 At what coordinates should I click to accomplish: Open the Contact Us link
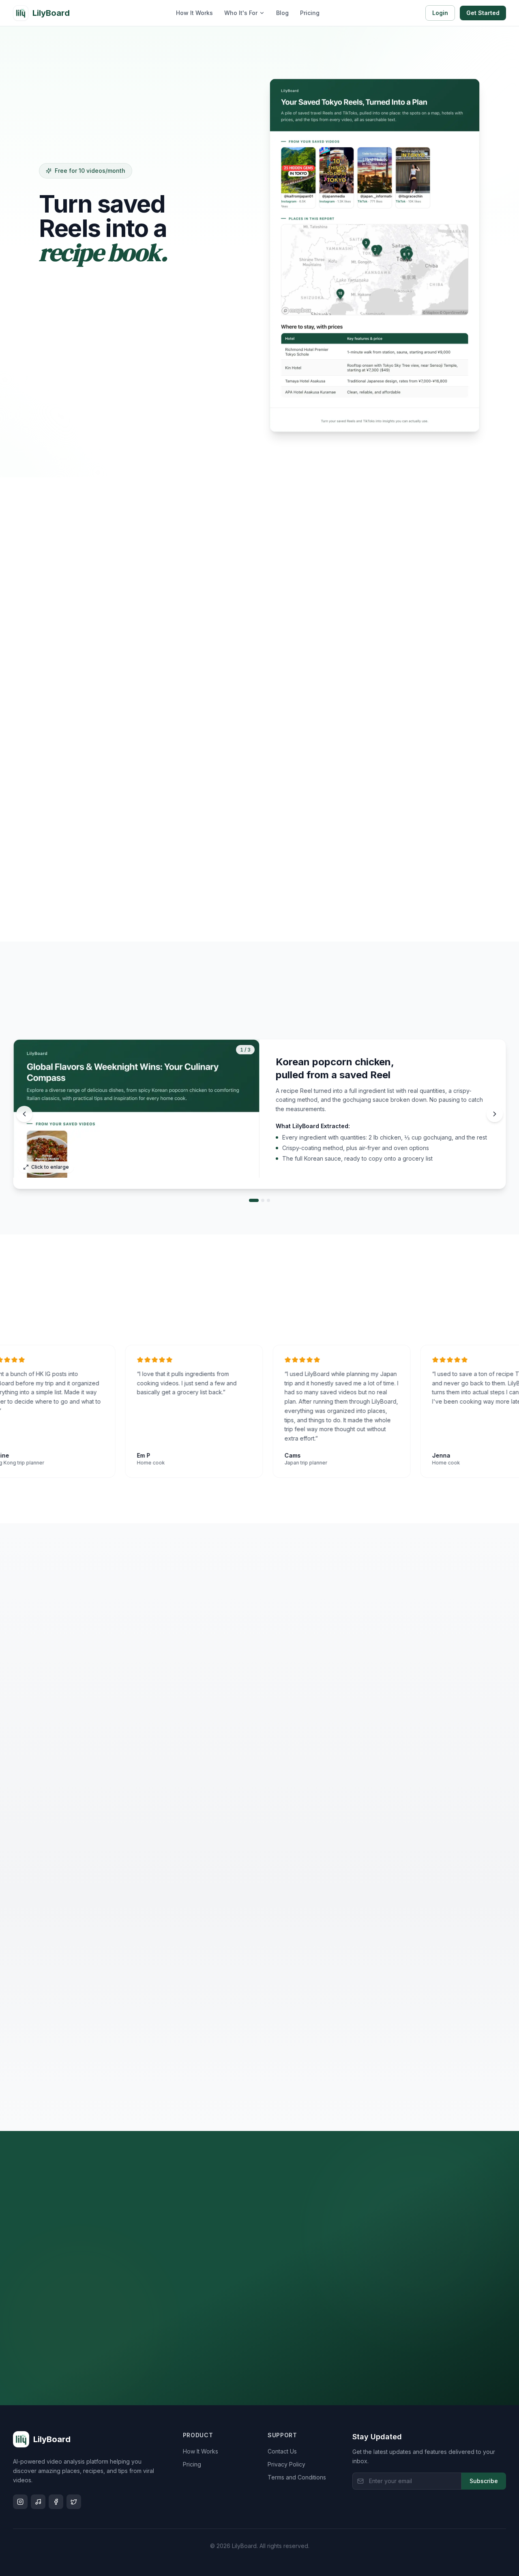click(282, 2451)
